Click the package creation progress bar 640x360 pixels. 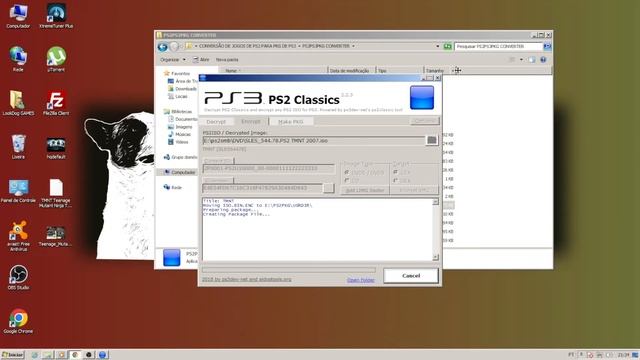(289, 270)
